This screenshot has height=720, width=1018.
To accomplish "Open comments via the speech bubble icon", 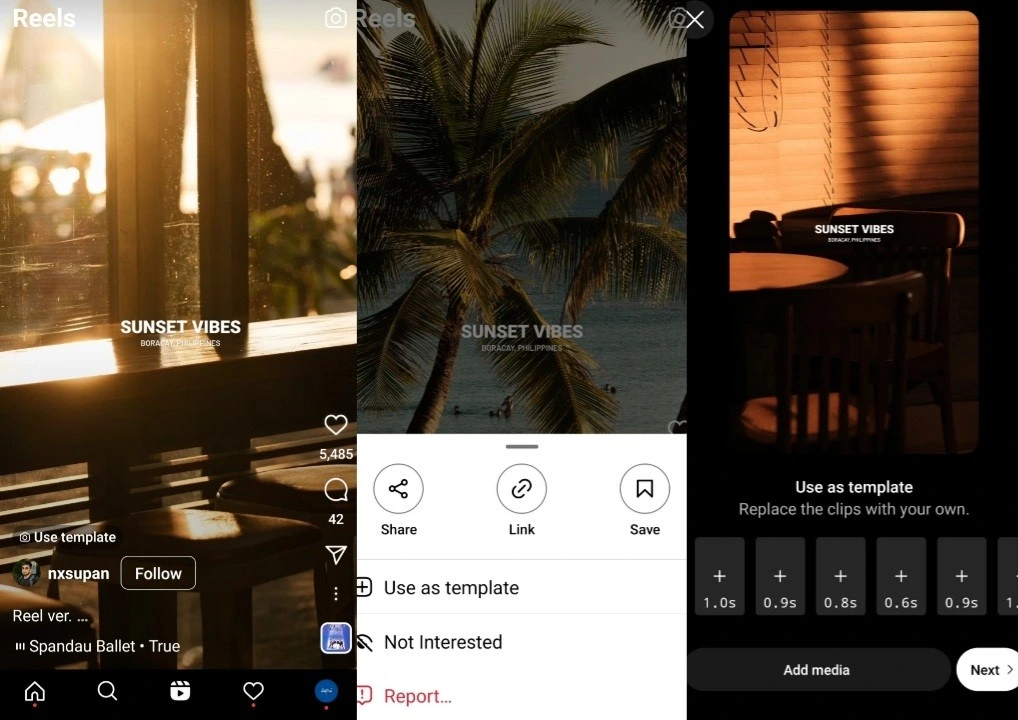I will [x=336, y=490].
